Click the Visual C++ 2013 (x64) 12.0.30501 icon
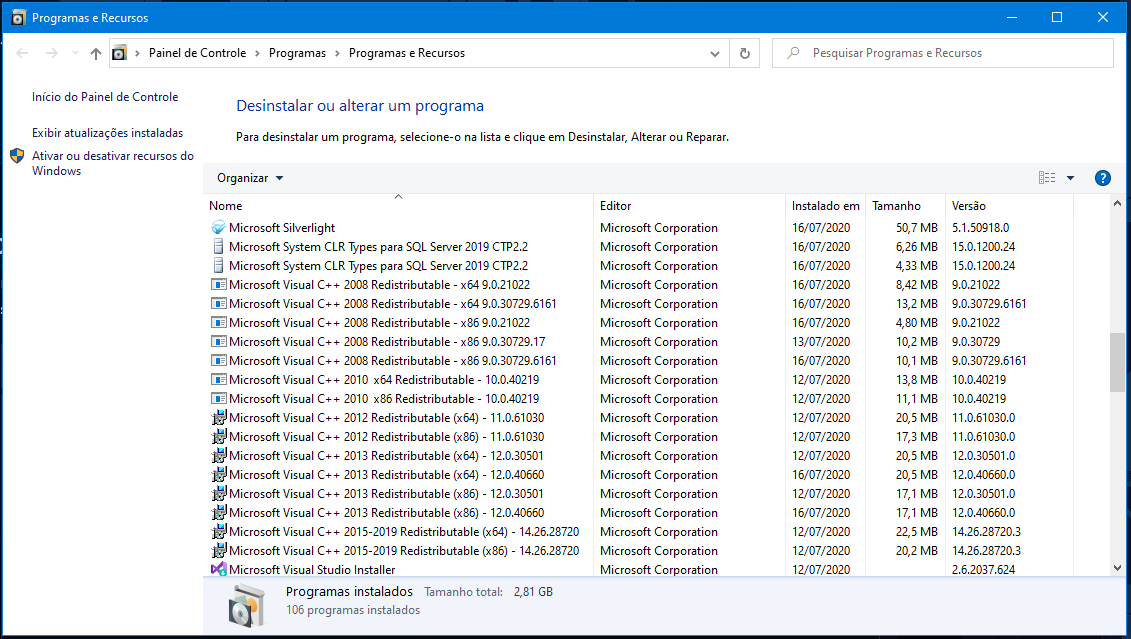 [219, 456]
